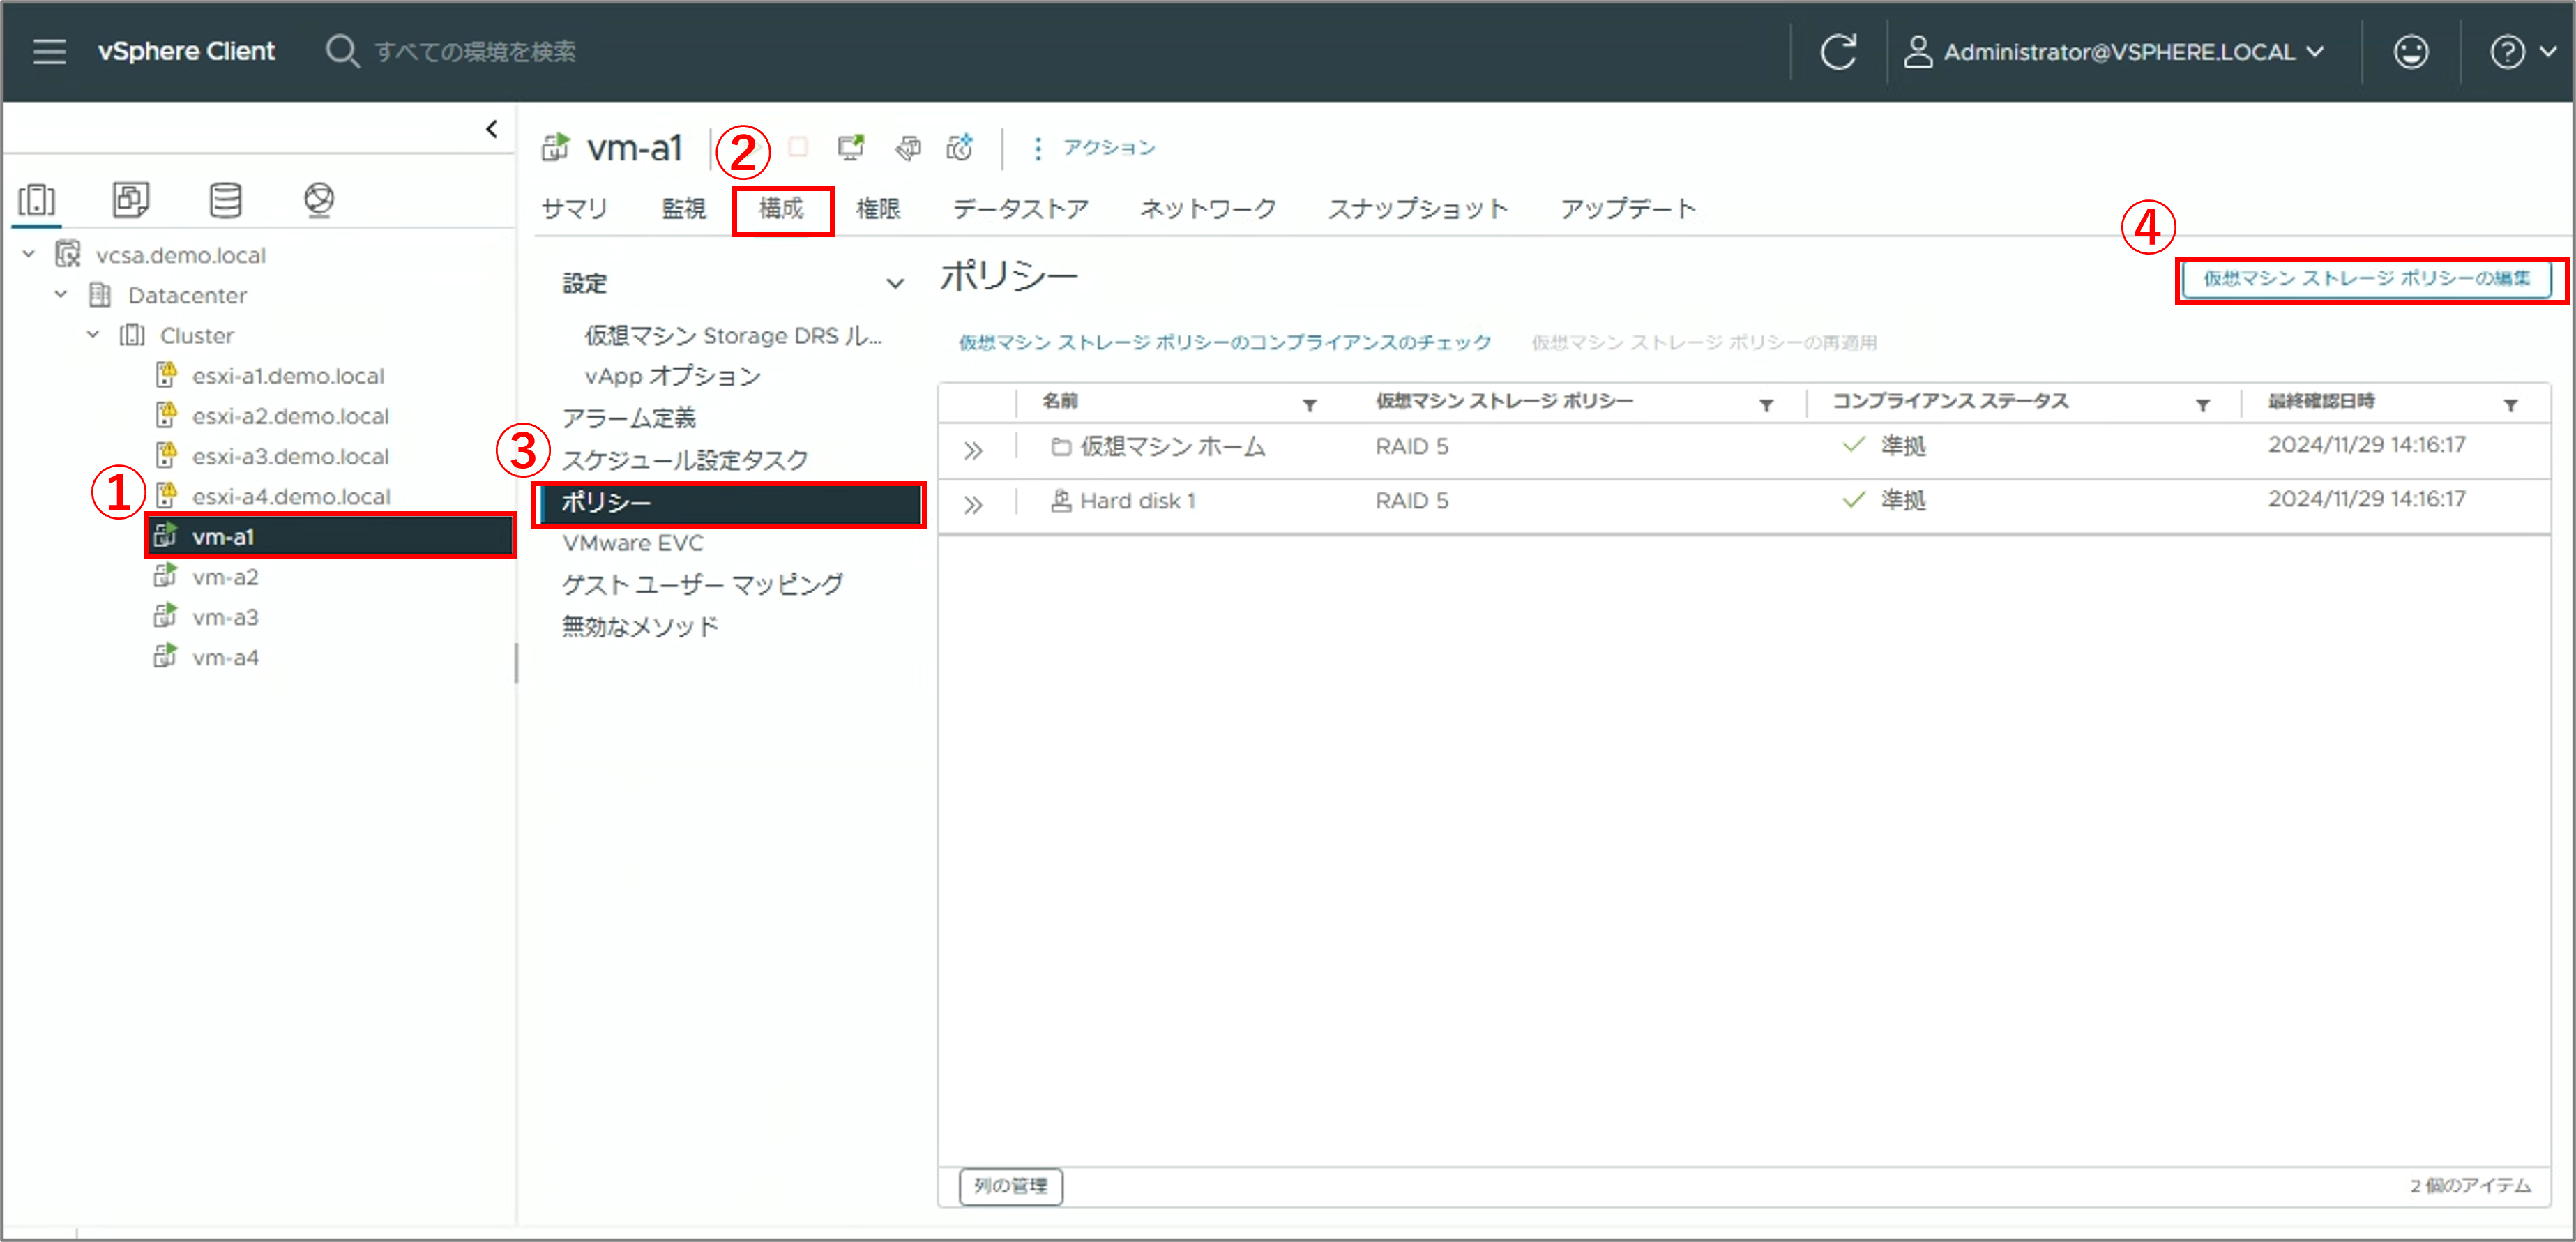Collapse the 設定 section chevron
2576x1242 pixels.
pyautogui.click(x=895, y=283)
